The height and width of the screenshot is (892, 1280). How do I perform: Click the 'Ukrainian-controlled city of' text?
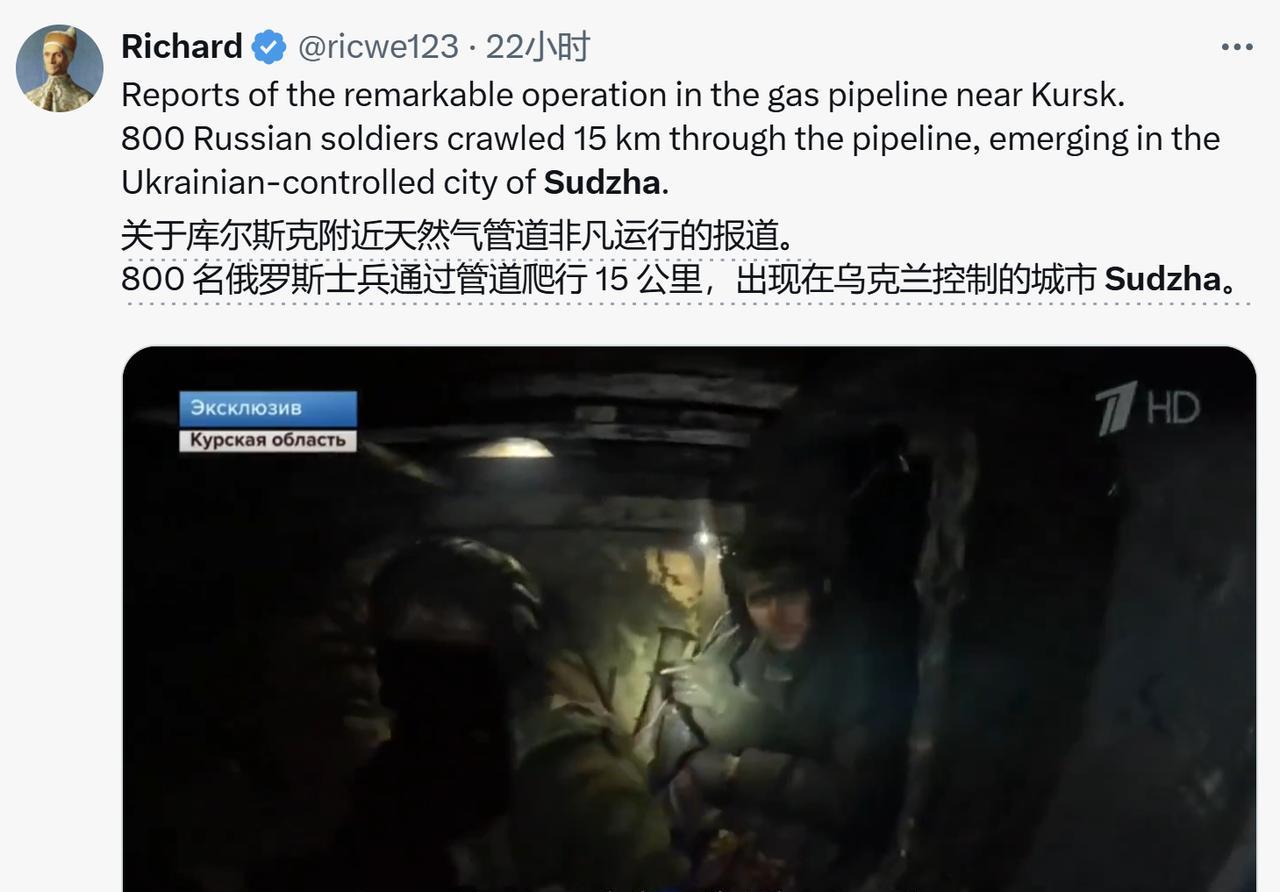(328, 182)
